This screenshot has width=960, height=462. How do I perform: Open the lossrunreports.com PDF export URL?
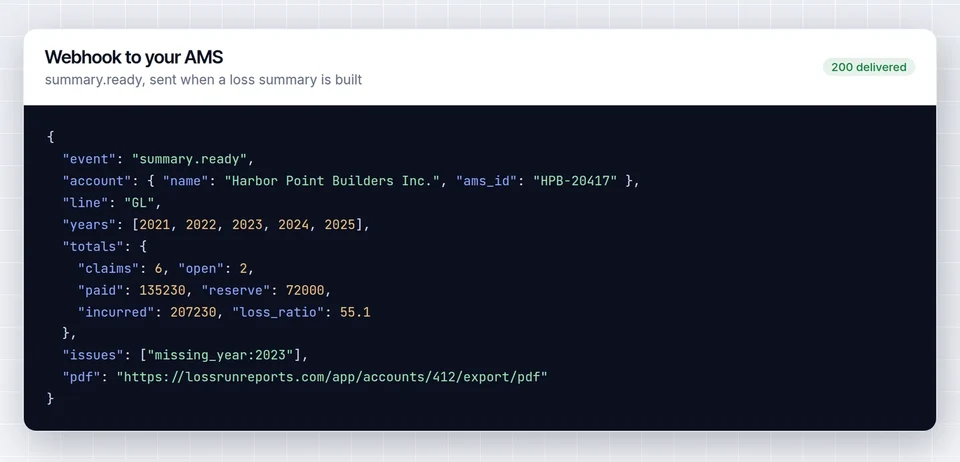[x=332, y=377]
